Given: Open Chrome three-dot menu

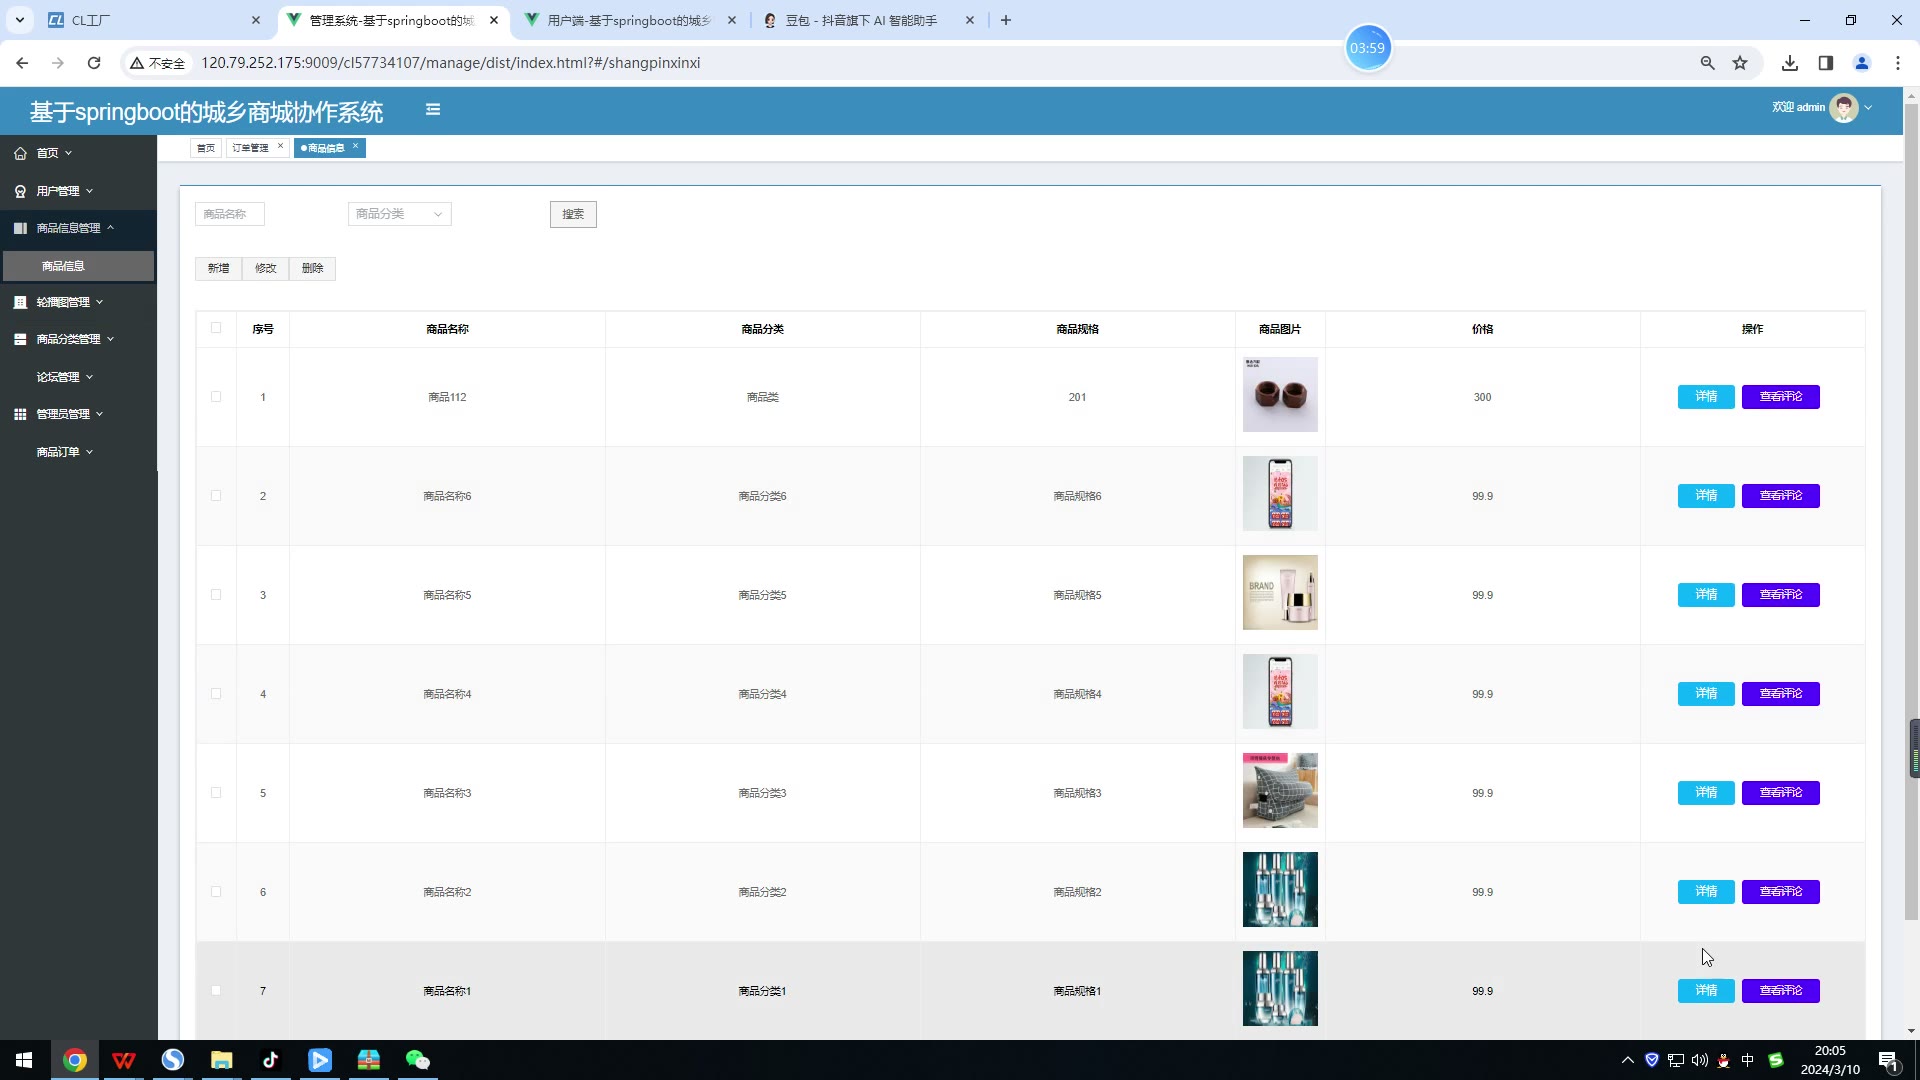Looking at the screenshot, I should click(x=1898, y=63).
